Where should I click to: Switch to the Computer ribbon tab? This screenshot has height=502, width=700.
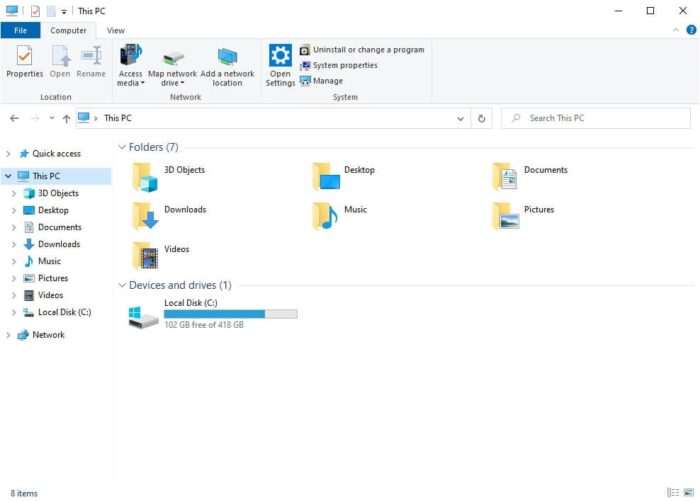68,30
